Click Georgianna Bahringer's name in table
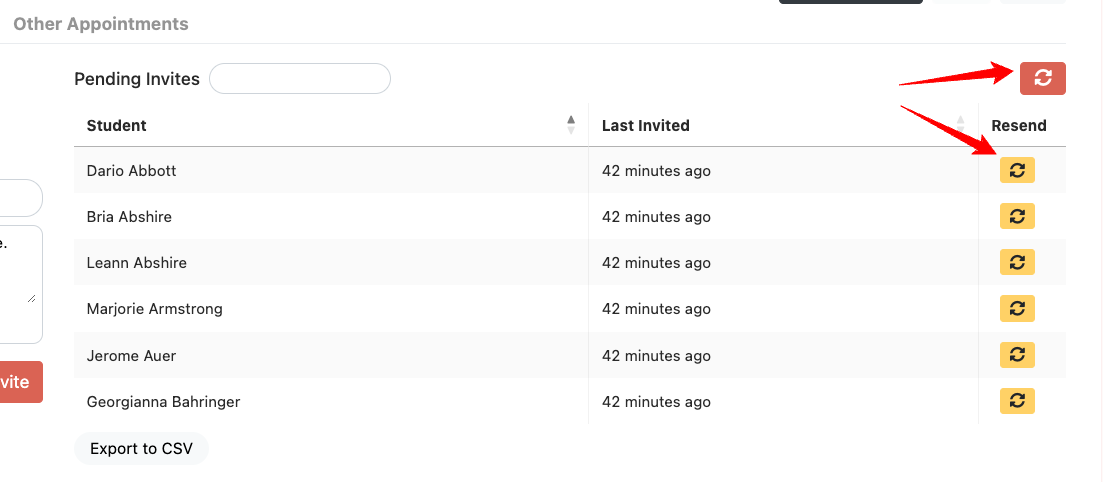 click(163, 402)
